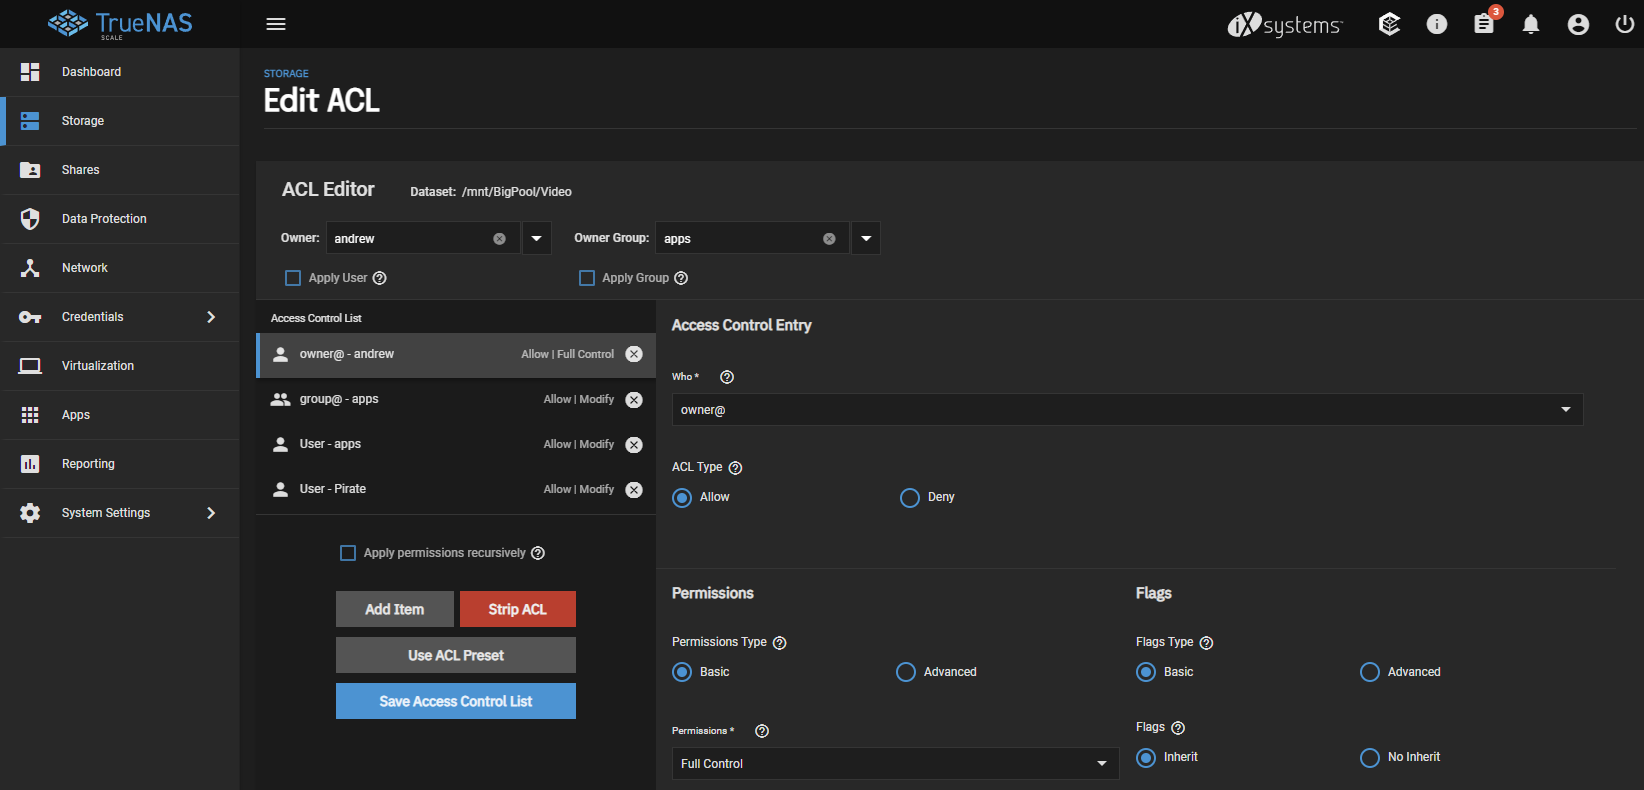Click the STORAGE breadcrumb link
Viewport: 1644px width, 790px height.
coord(286,74)
